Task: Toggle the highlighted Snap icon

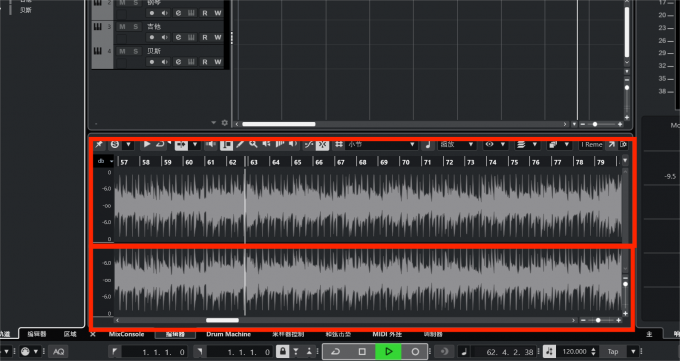Action: tap(322, 144)
